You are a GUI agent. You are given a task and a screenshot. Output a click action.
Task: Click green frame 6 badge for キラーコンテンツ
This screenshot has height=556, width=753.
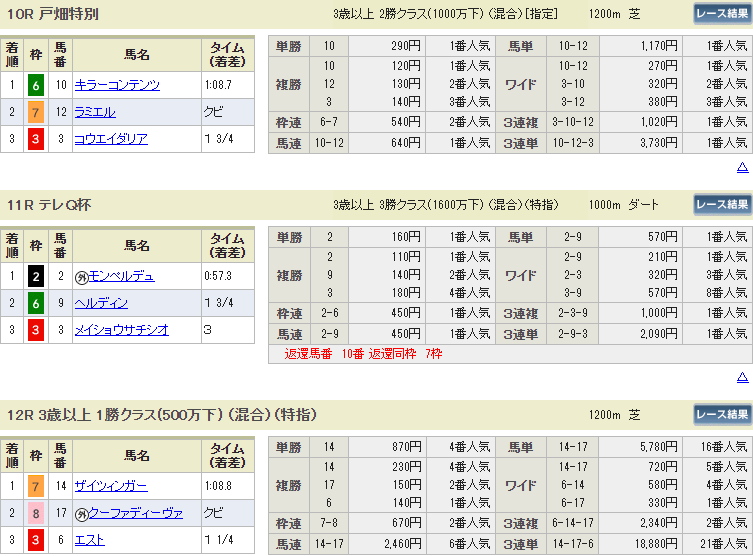click(36, 85)
